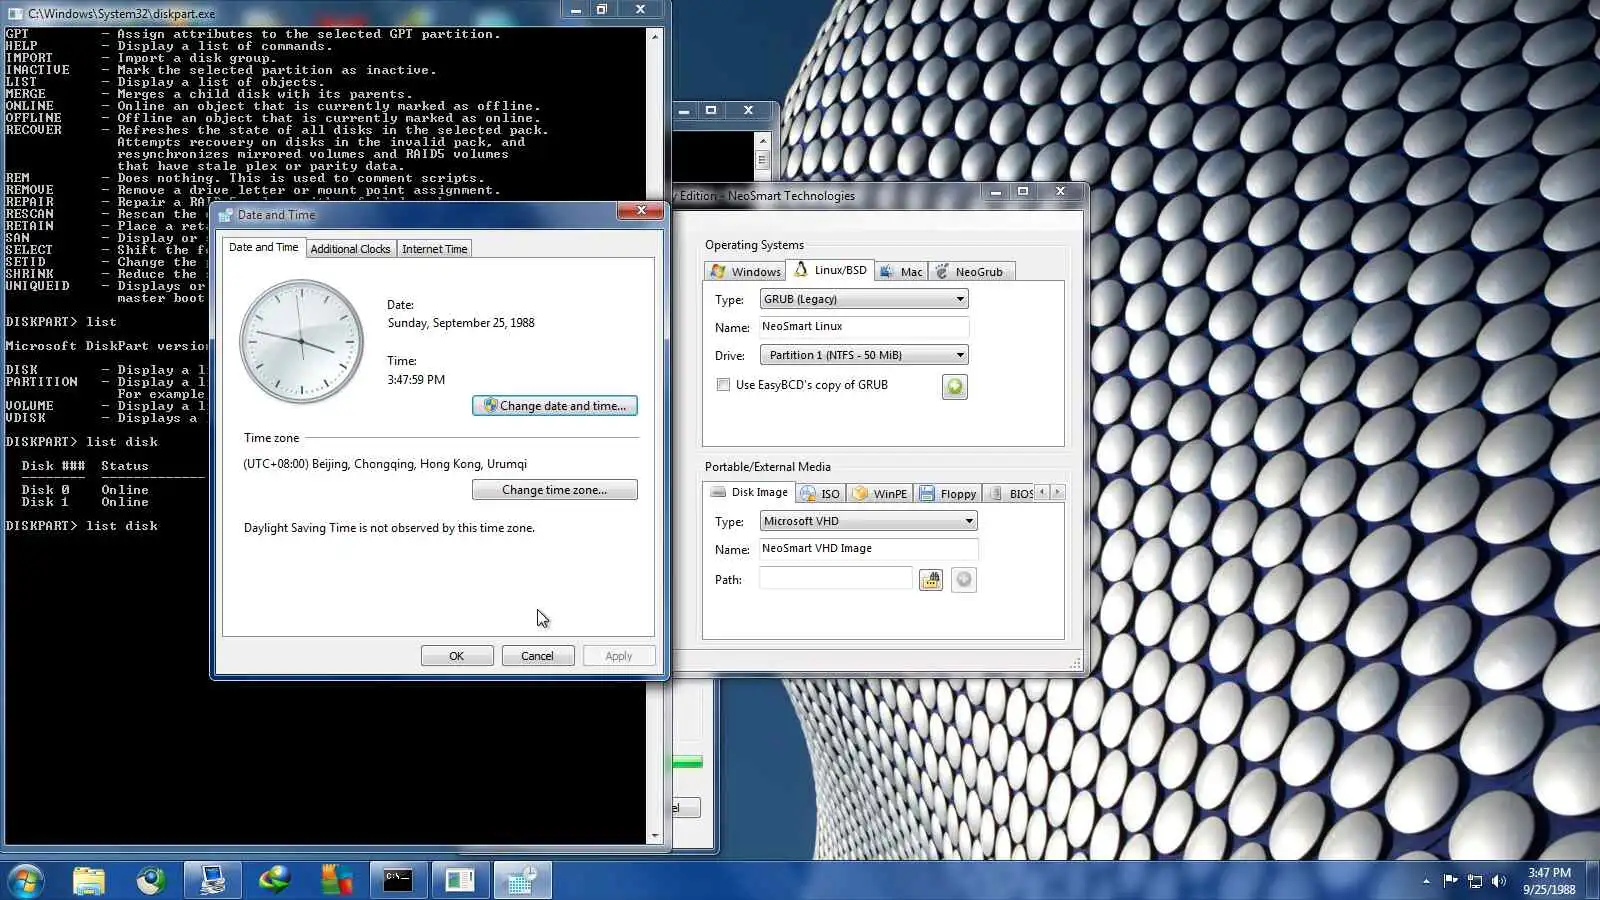Click the EasyBCD window resize grip

pyautogui.click(x=1076, y=663)
